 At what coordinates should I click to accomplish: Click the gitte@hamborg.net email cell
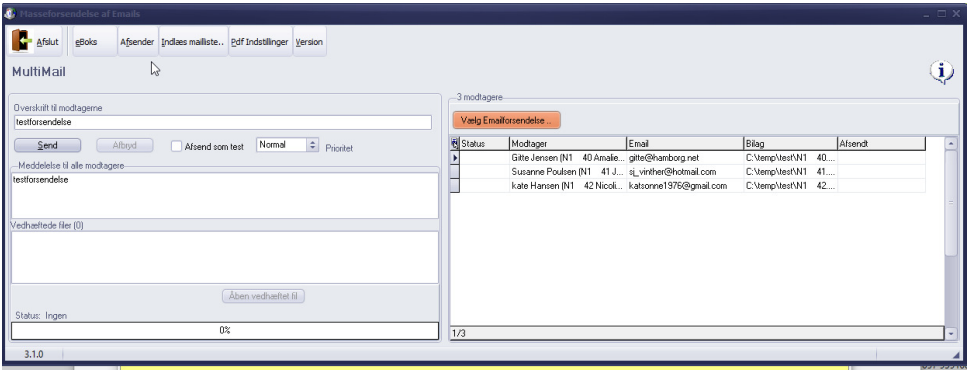685,158
